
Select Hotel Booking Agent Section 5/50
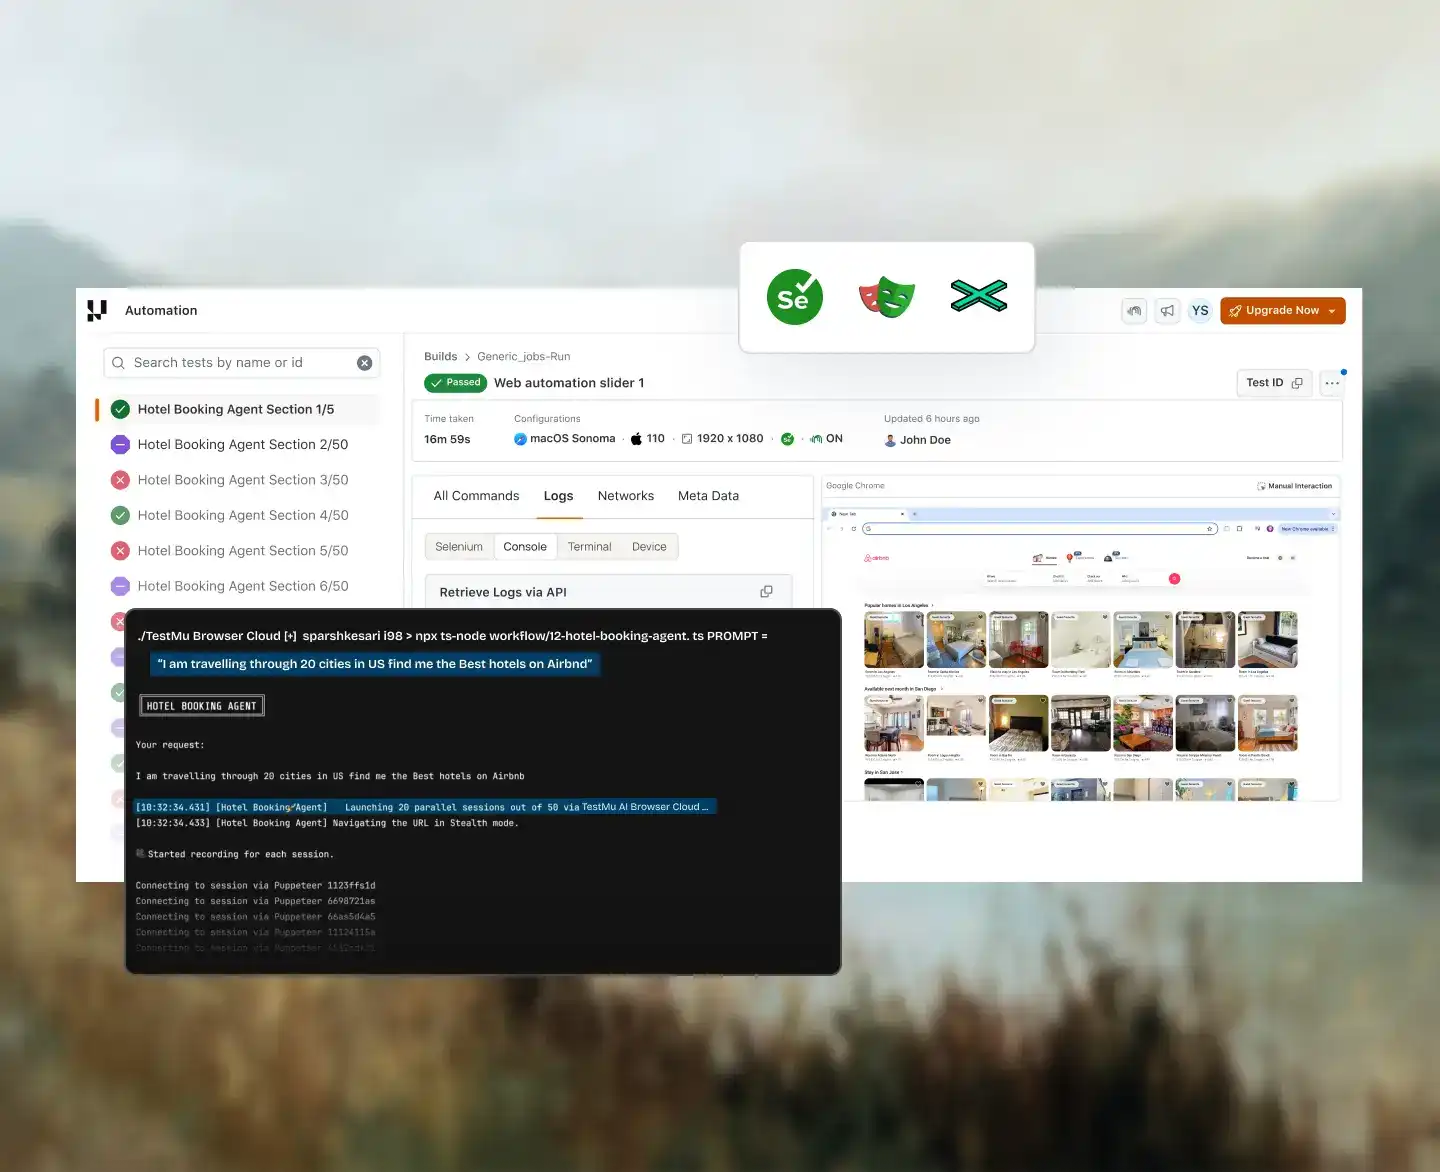coord(243,551)
